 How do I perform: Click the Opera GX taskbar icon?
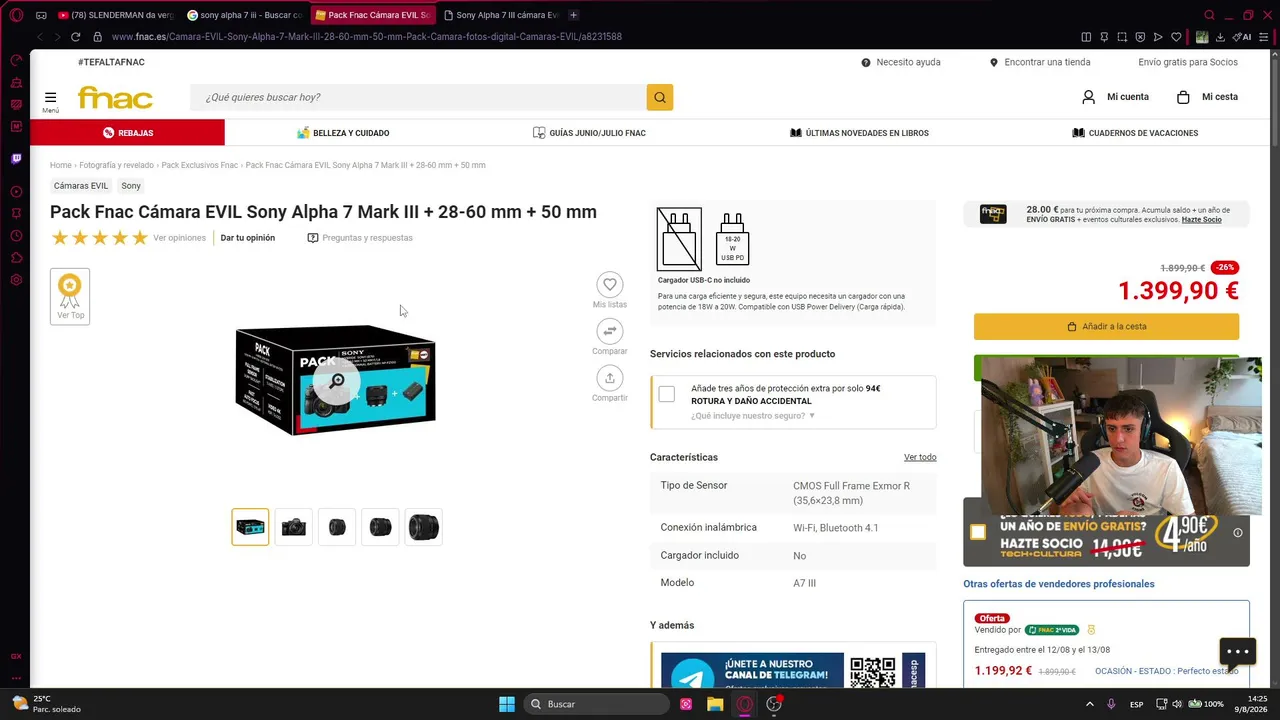coord(745,704)
